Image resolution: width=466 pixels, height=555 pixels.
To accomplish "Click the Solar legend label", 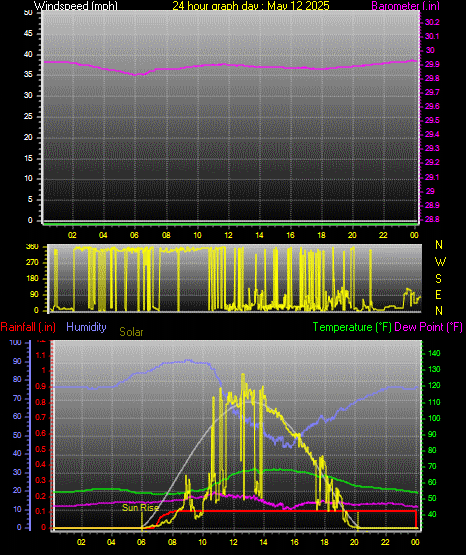I will (x=131, y=332).
